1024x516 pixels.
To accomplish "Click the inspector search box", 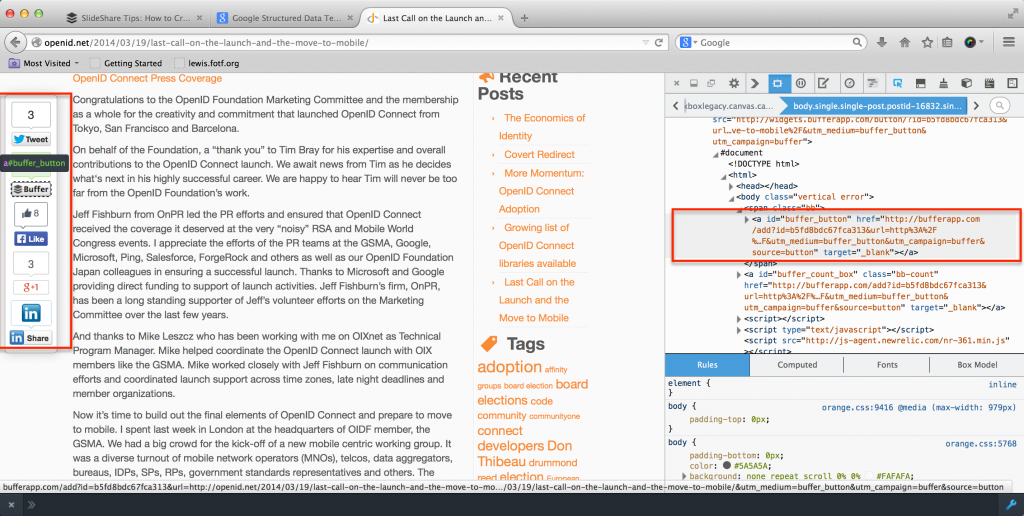I will point(999,105).
